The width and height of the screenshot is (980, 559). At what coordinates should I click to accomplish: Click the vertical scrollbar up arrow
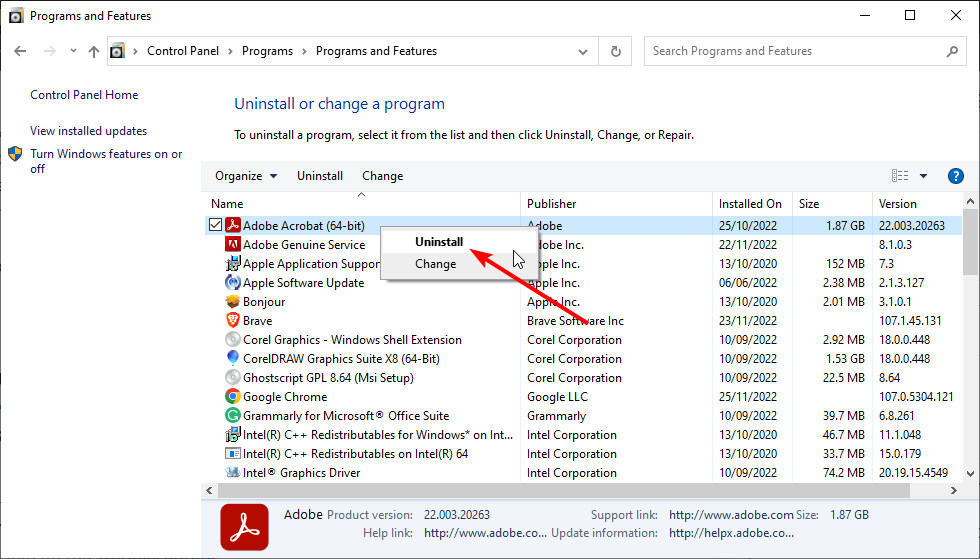point(970,201)
